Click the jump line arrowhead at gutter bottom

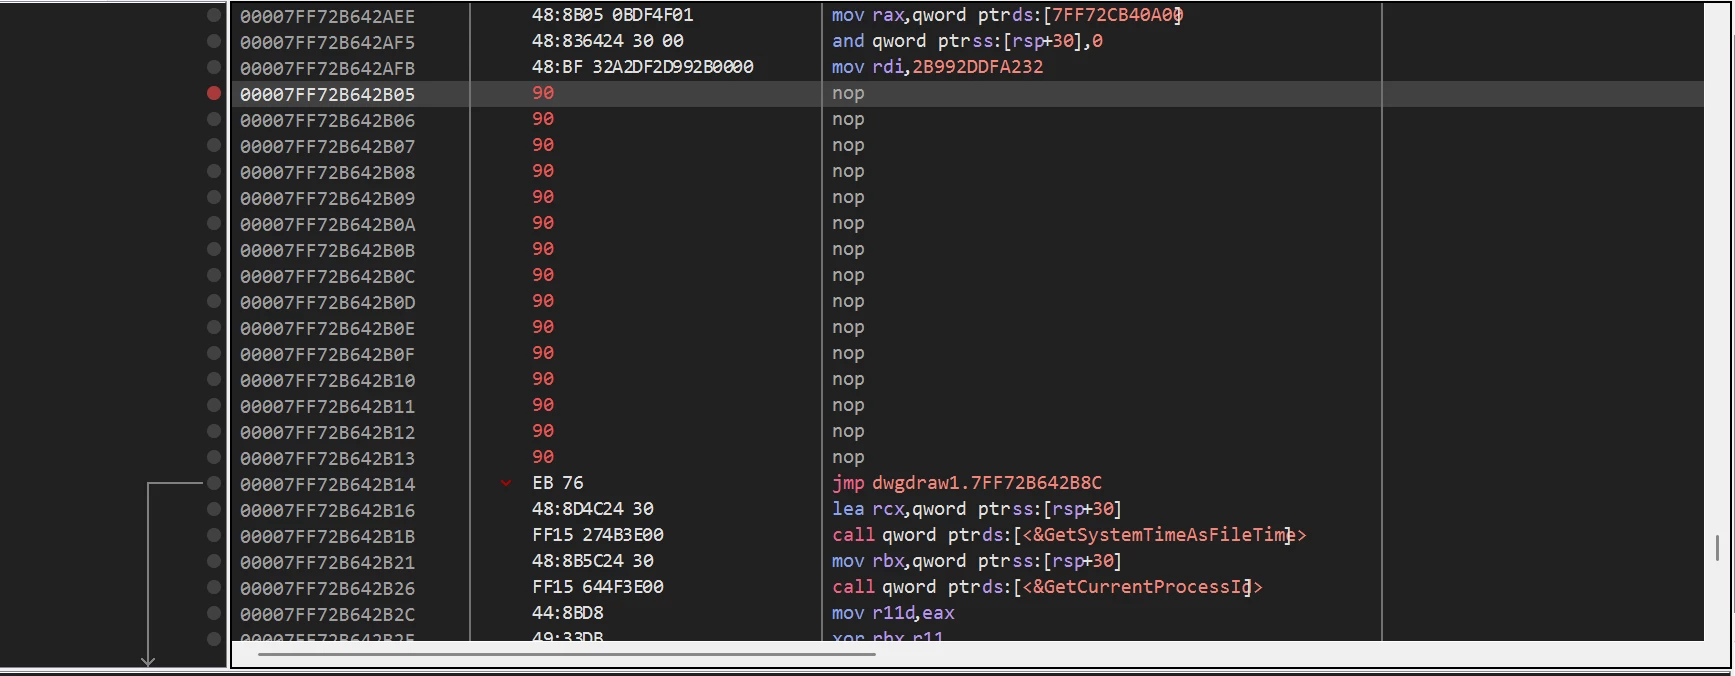pos(148,661)
